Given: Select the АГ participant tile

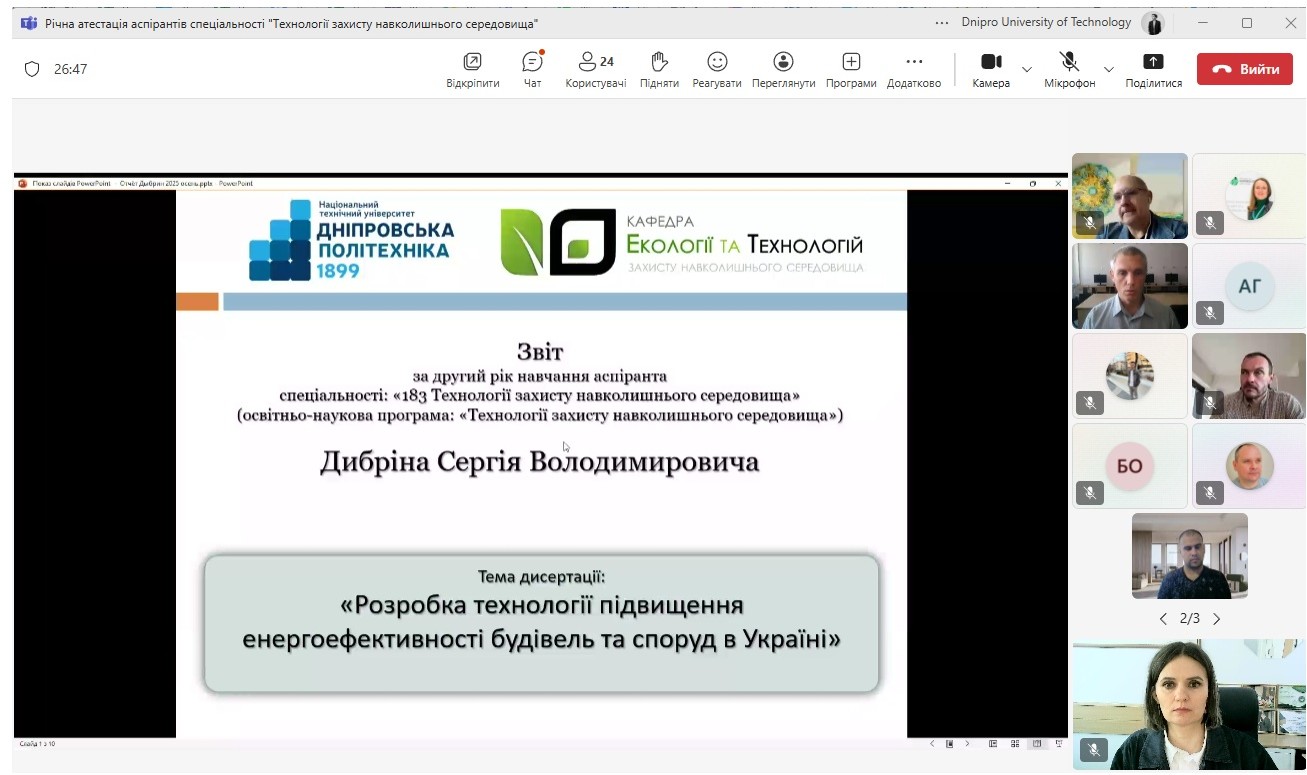Looking at the screenshot, I should click(x=1249, y=286).
